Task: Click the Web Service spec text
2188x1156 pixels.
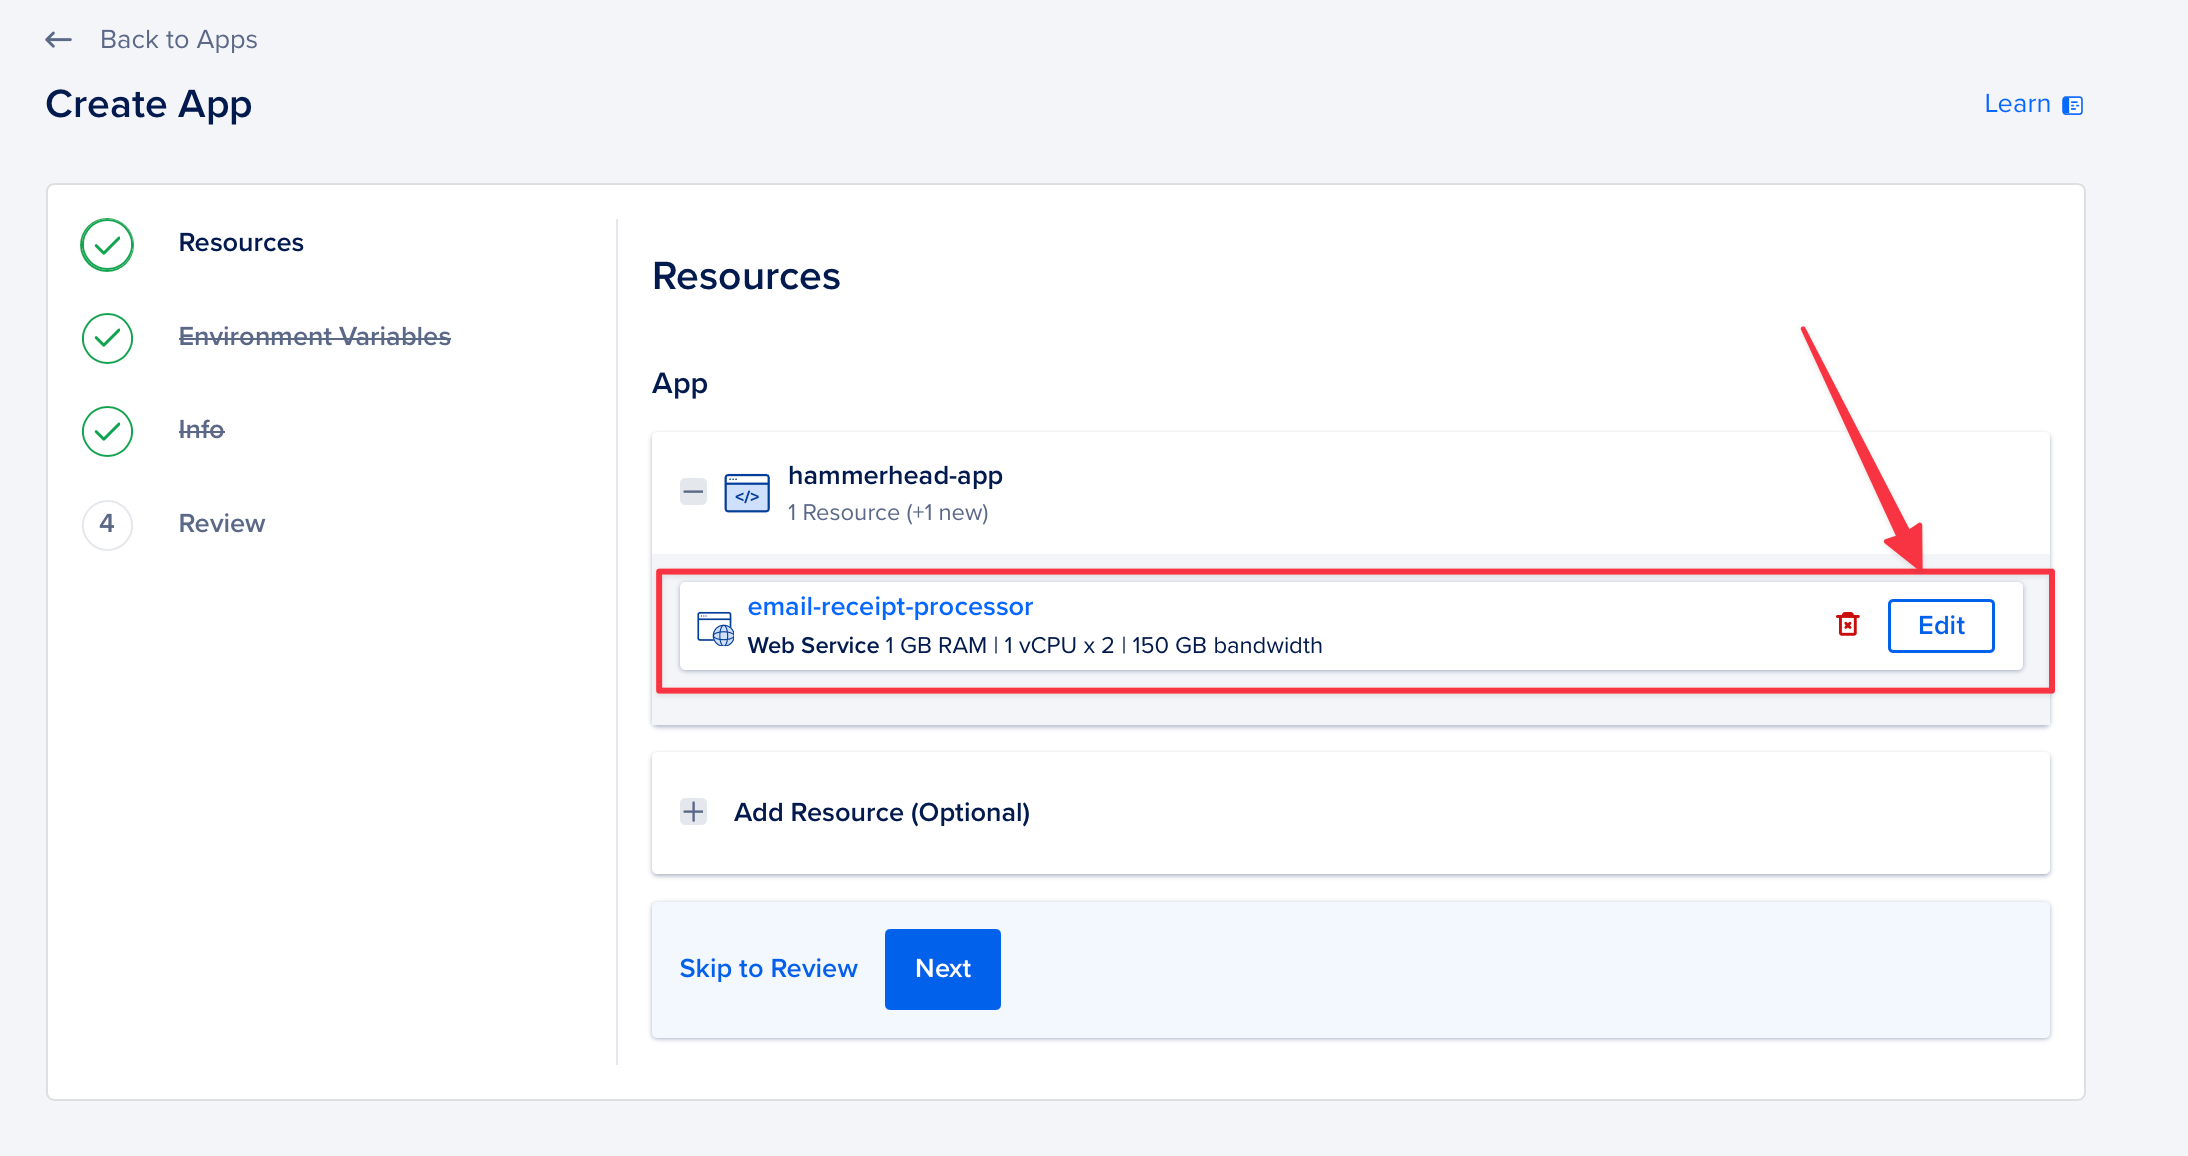Action: click(1035, 646)
